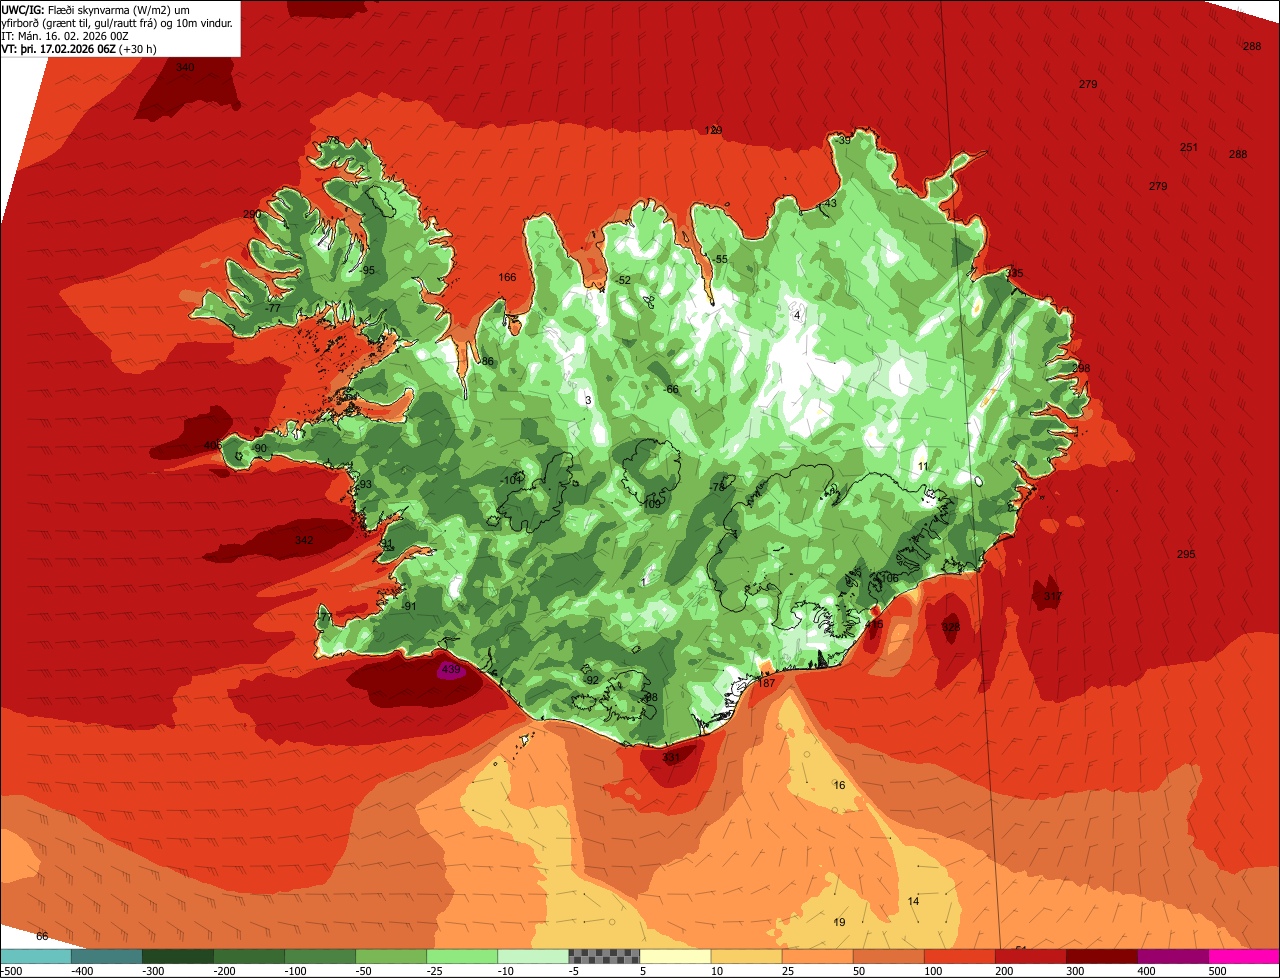The image size is (1280, 978).
Task: Select the valid time 'VT: þri. 17.02.2026 06Z (+30 h)'
Action: click(x=79, y=48)
